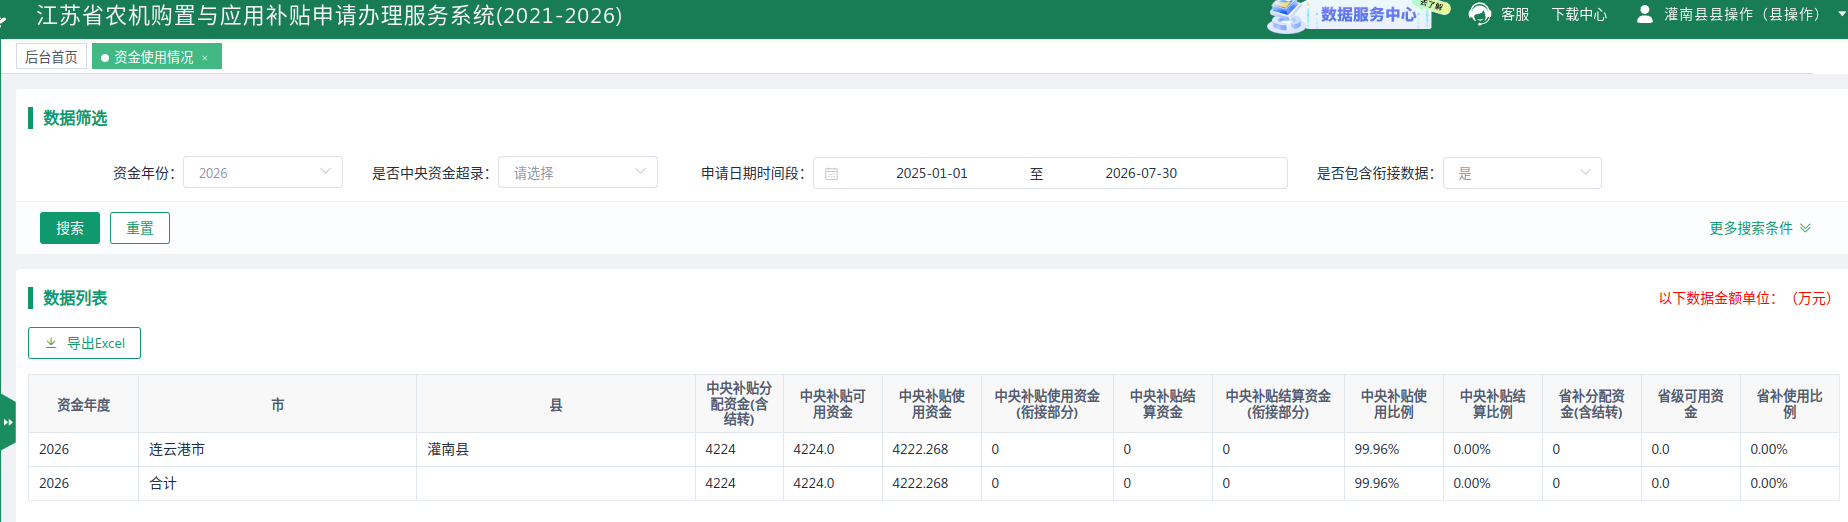Screen dimensions: 1848x522
Task: Click the 灌南县 cell
Action: [555, 450]
